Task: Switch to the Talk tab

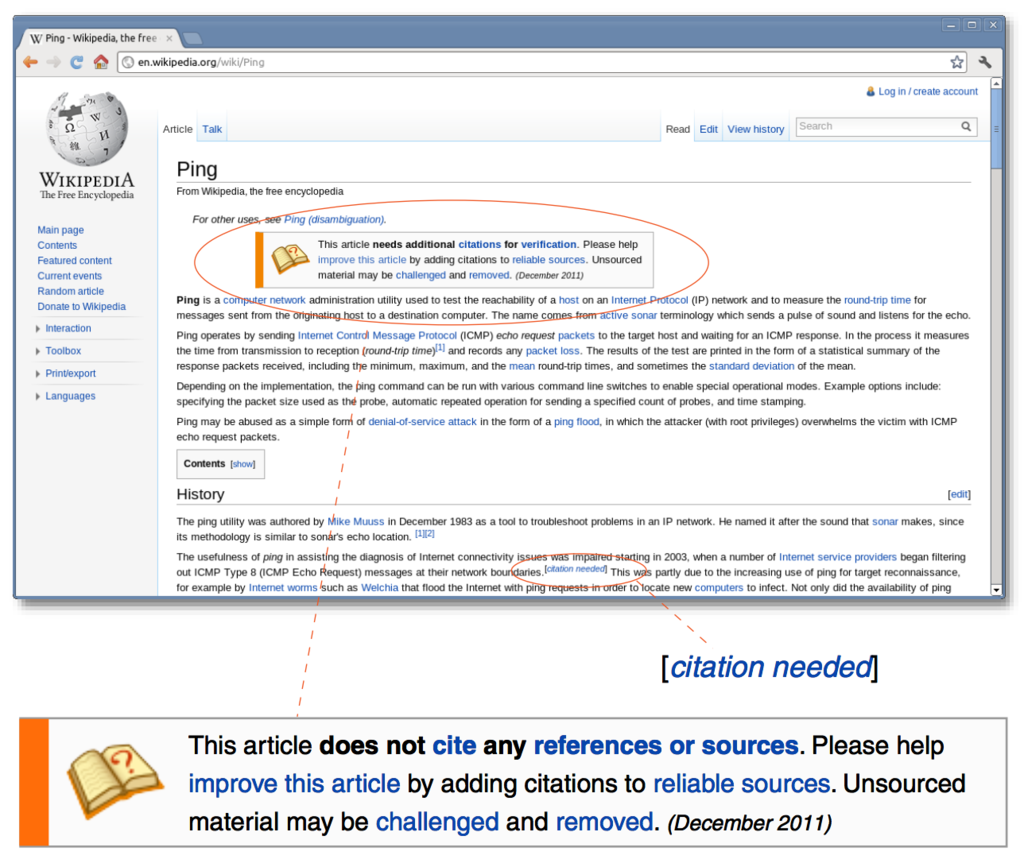Action: coord(212,129)
